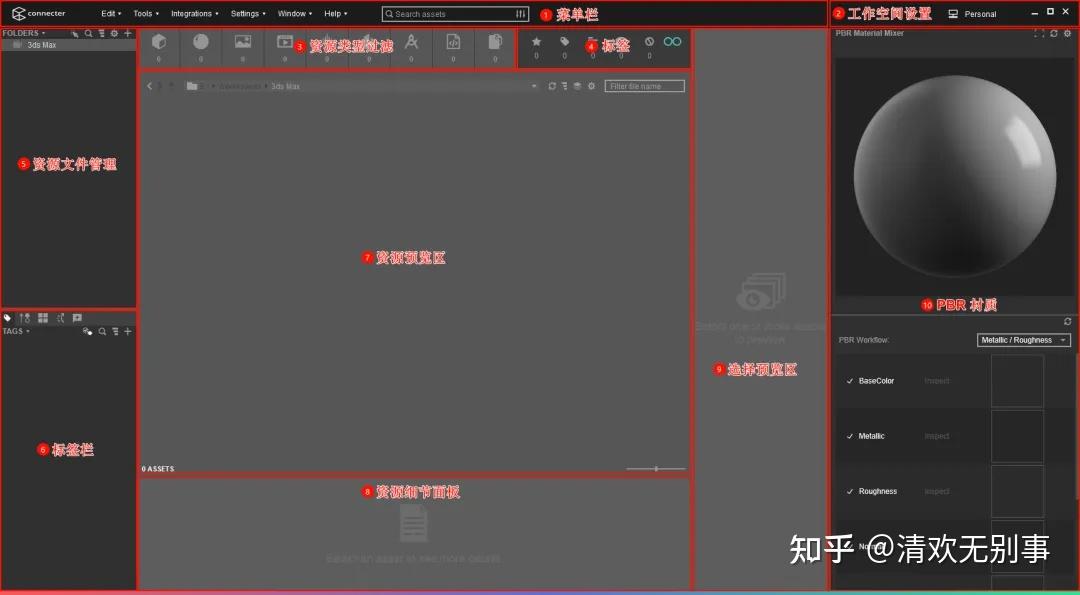
Task: Expand the FOLDERS header dropdown
Action: point(44,33)
